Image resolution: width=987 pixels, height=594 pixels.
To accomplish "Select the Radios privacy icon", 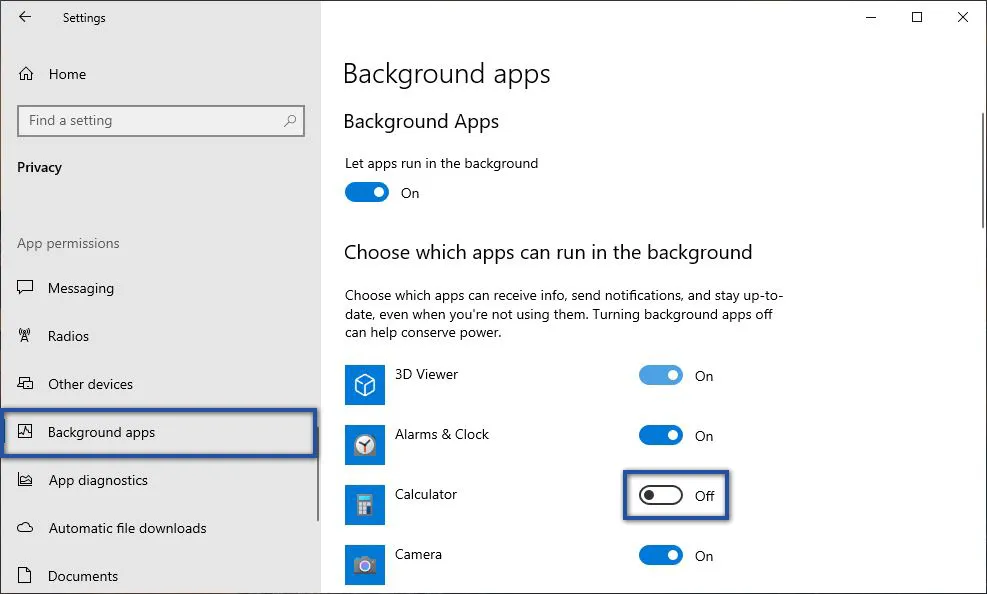I will click(x=27, y=336).
